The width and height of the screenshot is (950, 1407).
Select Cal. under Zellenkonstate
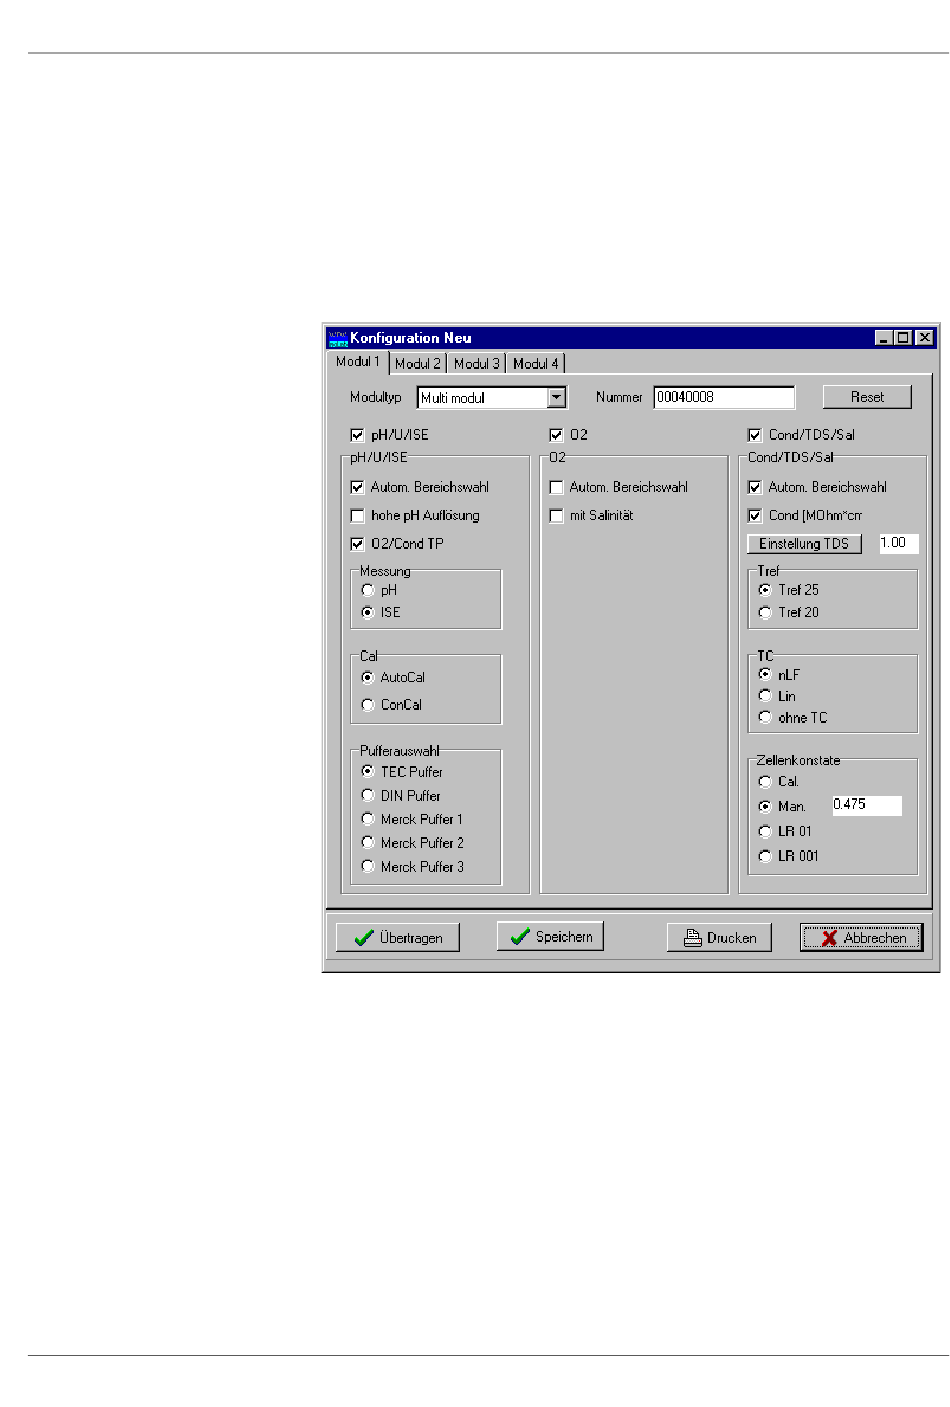pyautogui.click(x=765, y=782)
